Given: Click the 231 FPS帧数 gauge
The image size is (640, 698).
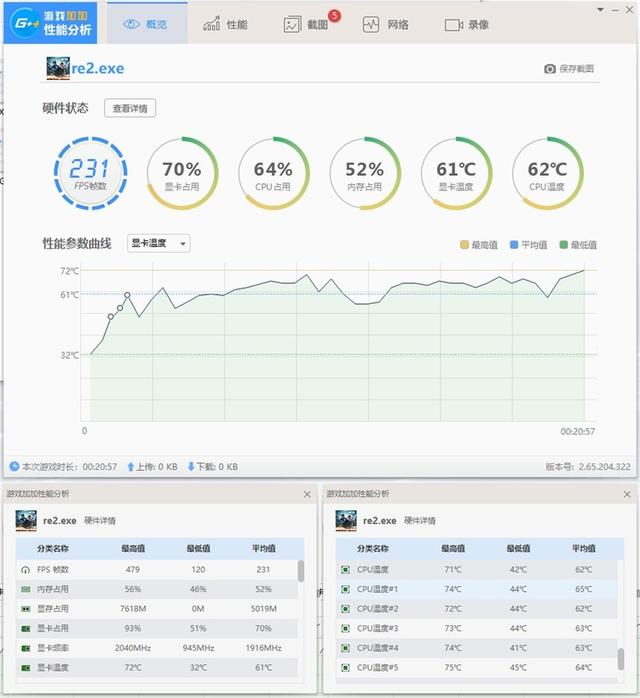Looking at the screenshot, I should point(90,173).
